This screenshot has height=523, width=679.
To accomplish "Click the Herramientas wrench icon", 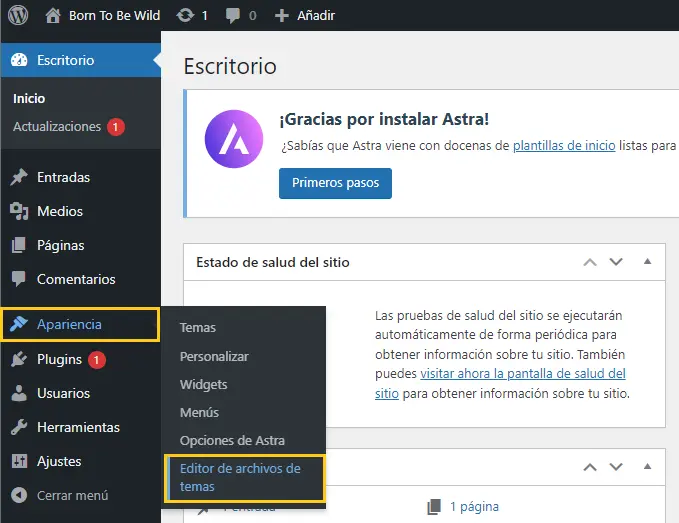I will click(x=19, y=427).
